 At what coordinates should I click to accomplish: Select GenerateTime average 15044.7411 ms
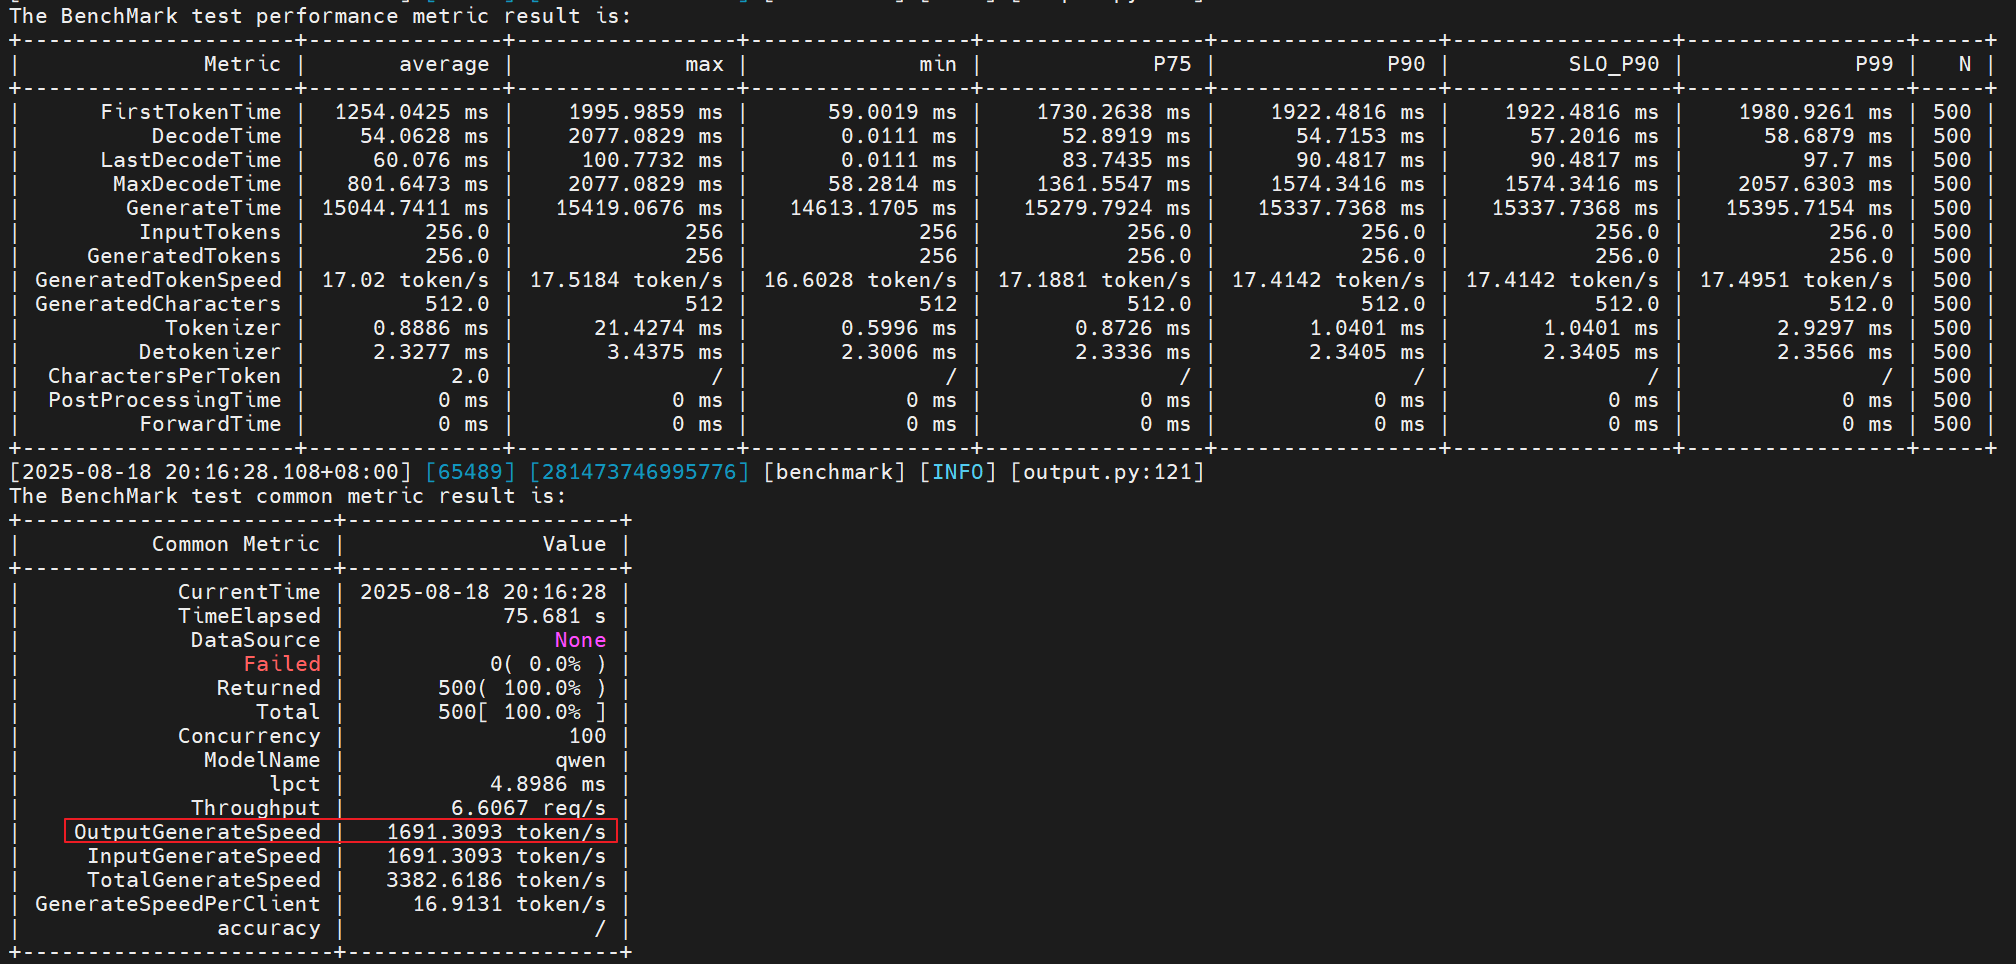pos(405,208)
